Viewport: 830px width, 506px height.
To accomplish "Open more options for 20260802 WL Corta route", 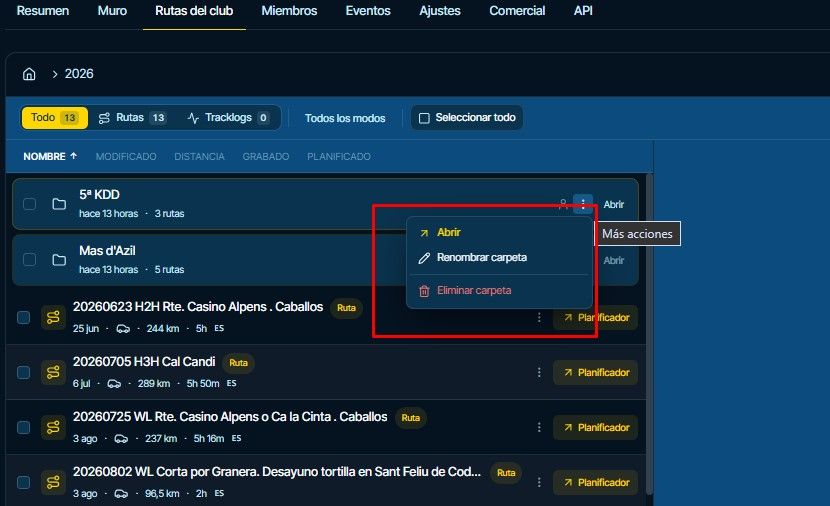I will 539,482.
